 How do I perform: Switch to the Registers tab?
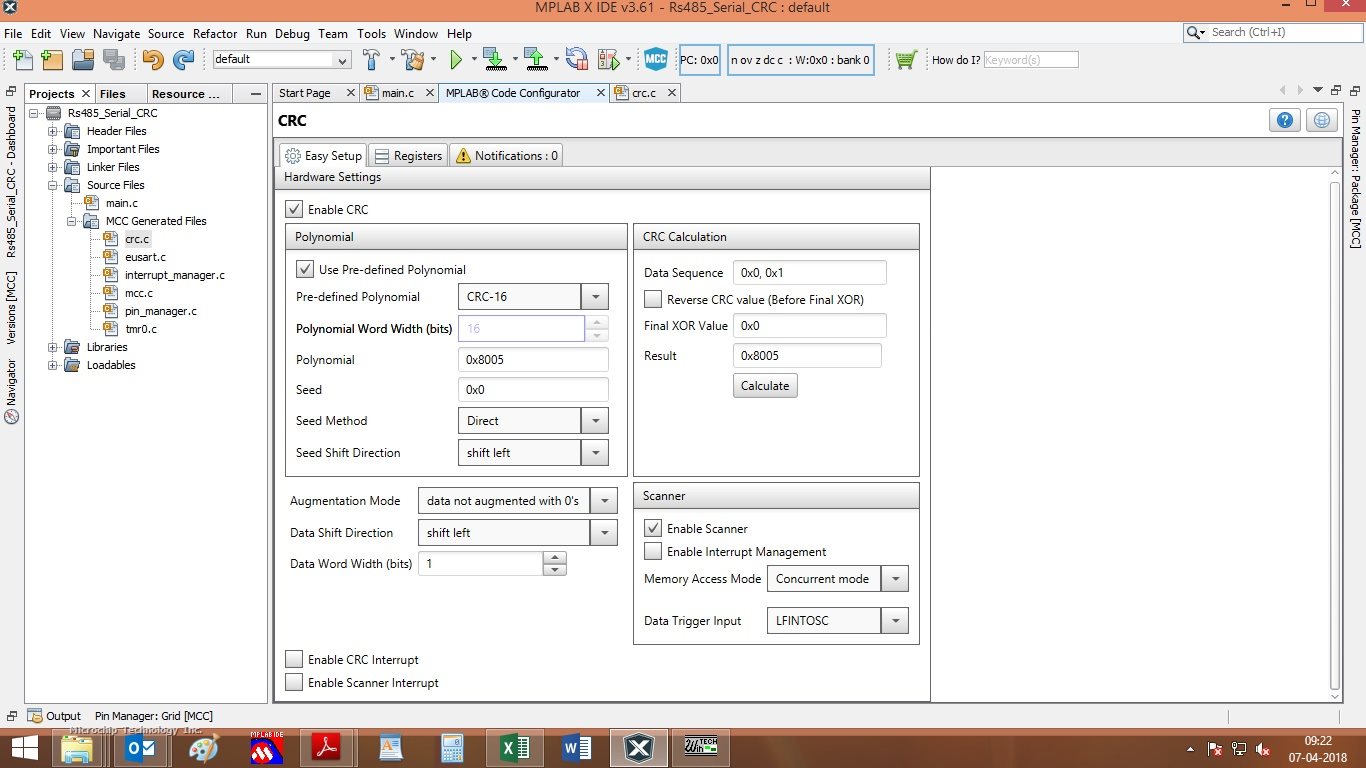408,156
